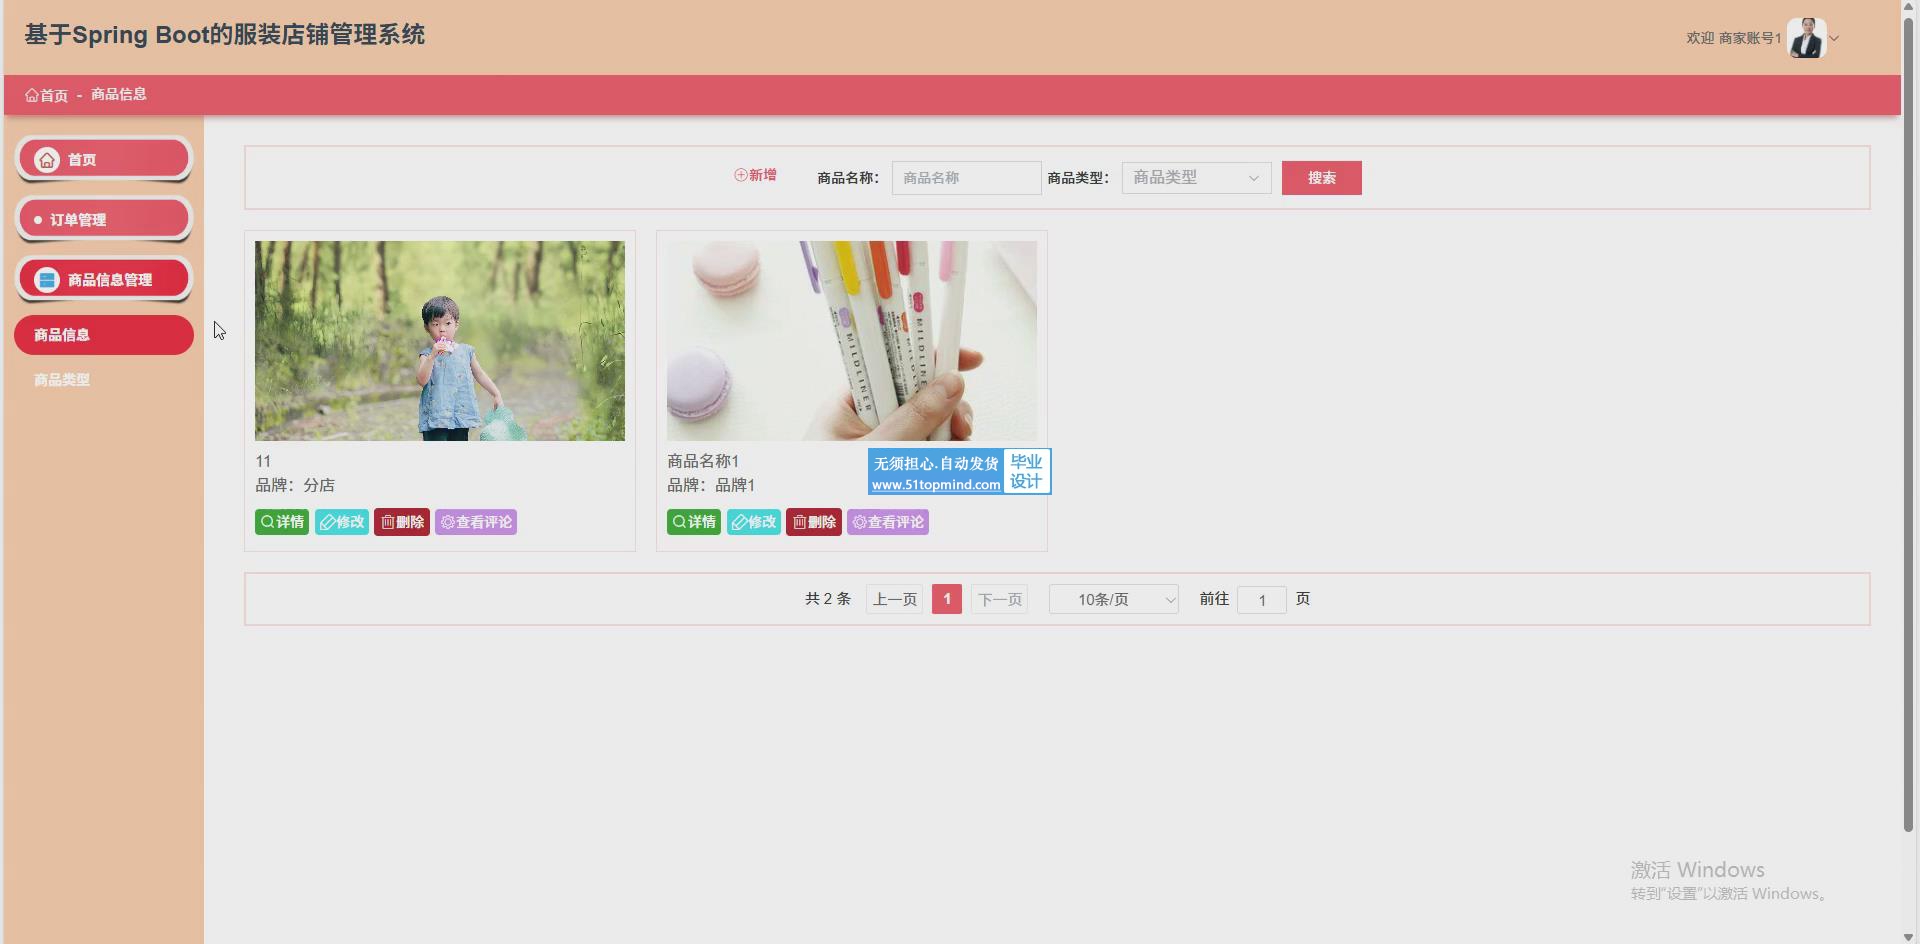Go to page 1 in pagination
The height and width of the screenshot is (944, 1920).
(x=947, y=599)
